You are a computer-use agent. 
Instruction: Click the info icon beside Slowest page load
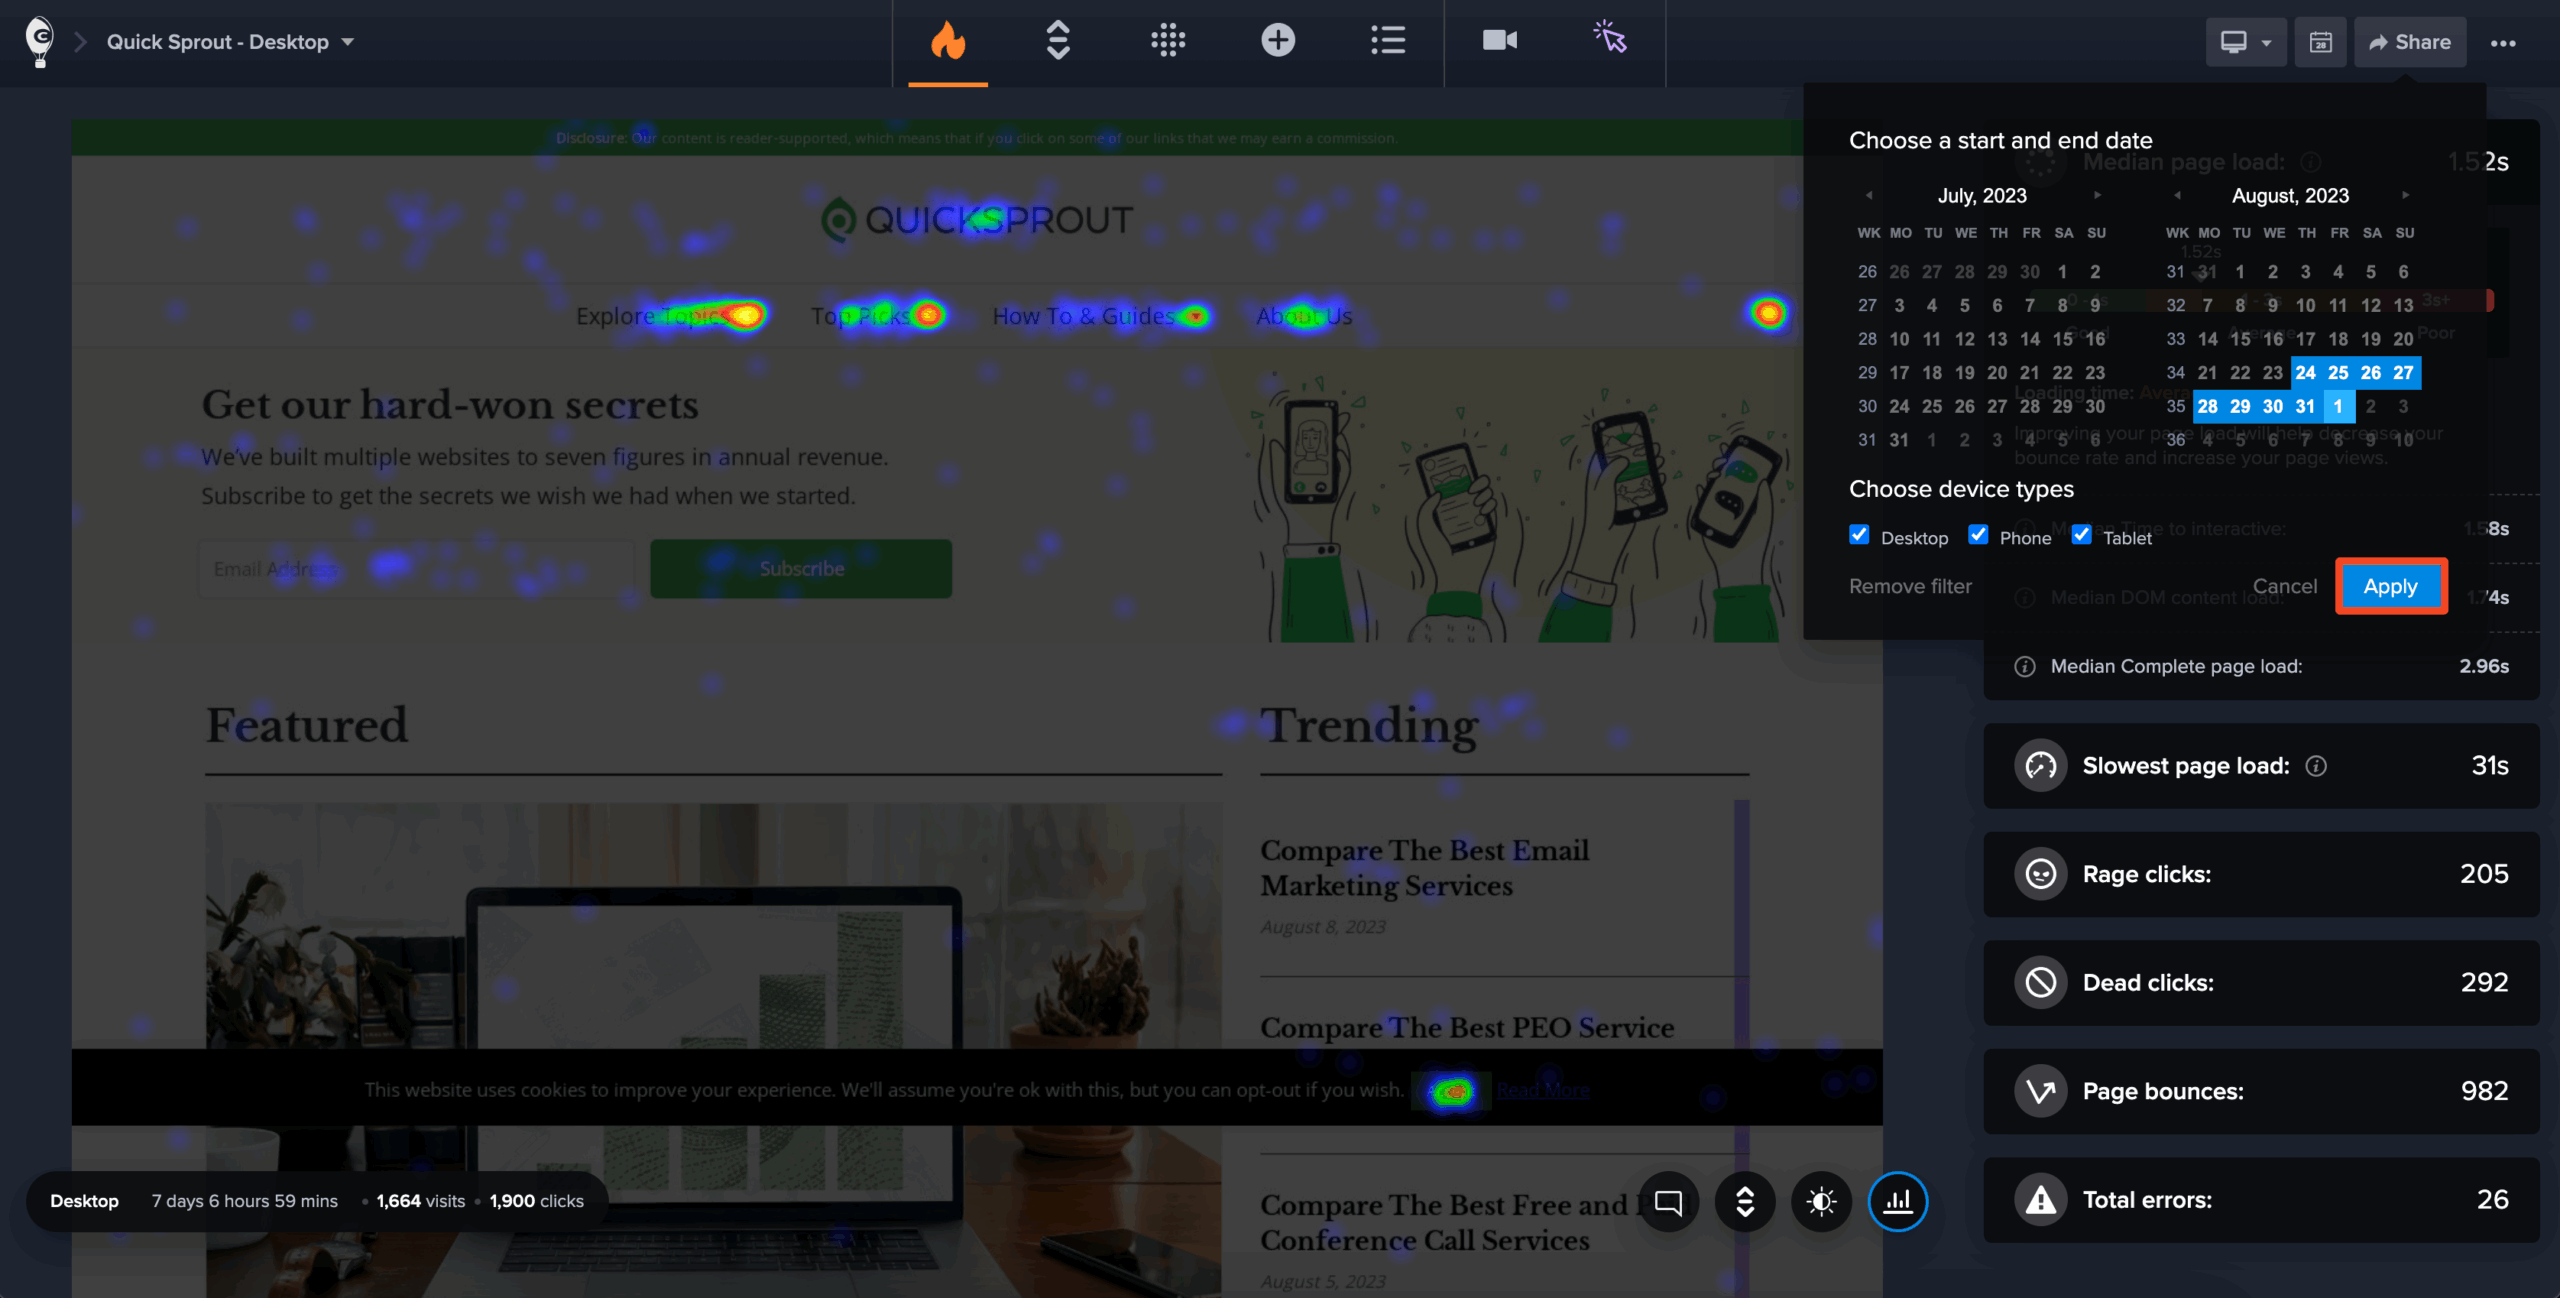point(2316,766)
